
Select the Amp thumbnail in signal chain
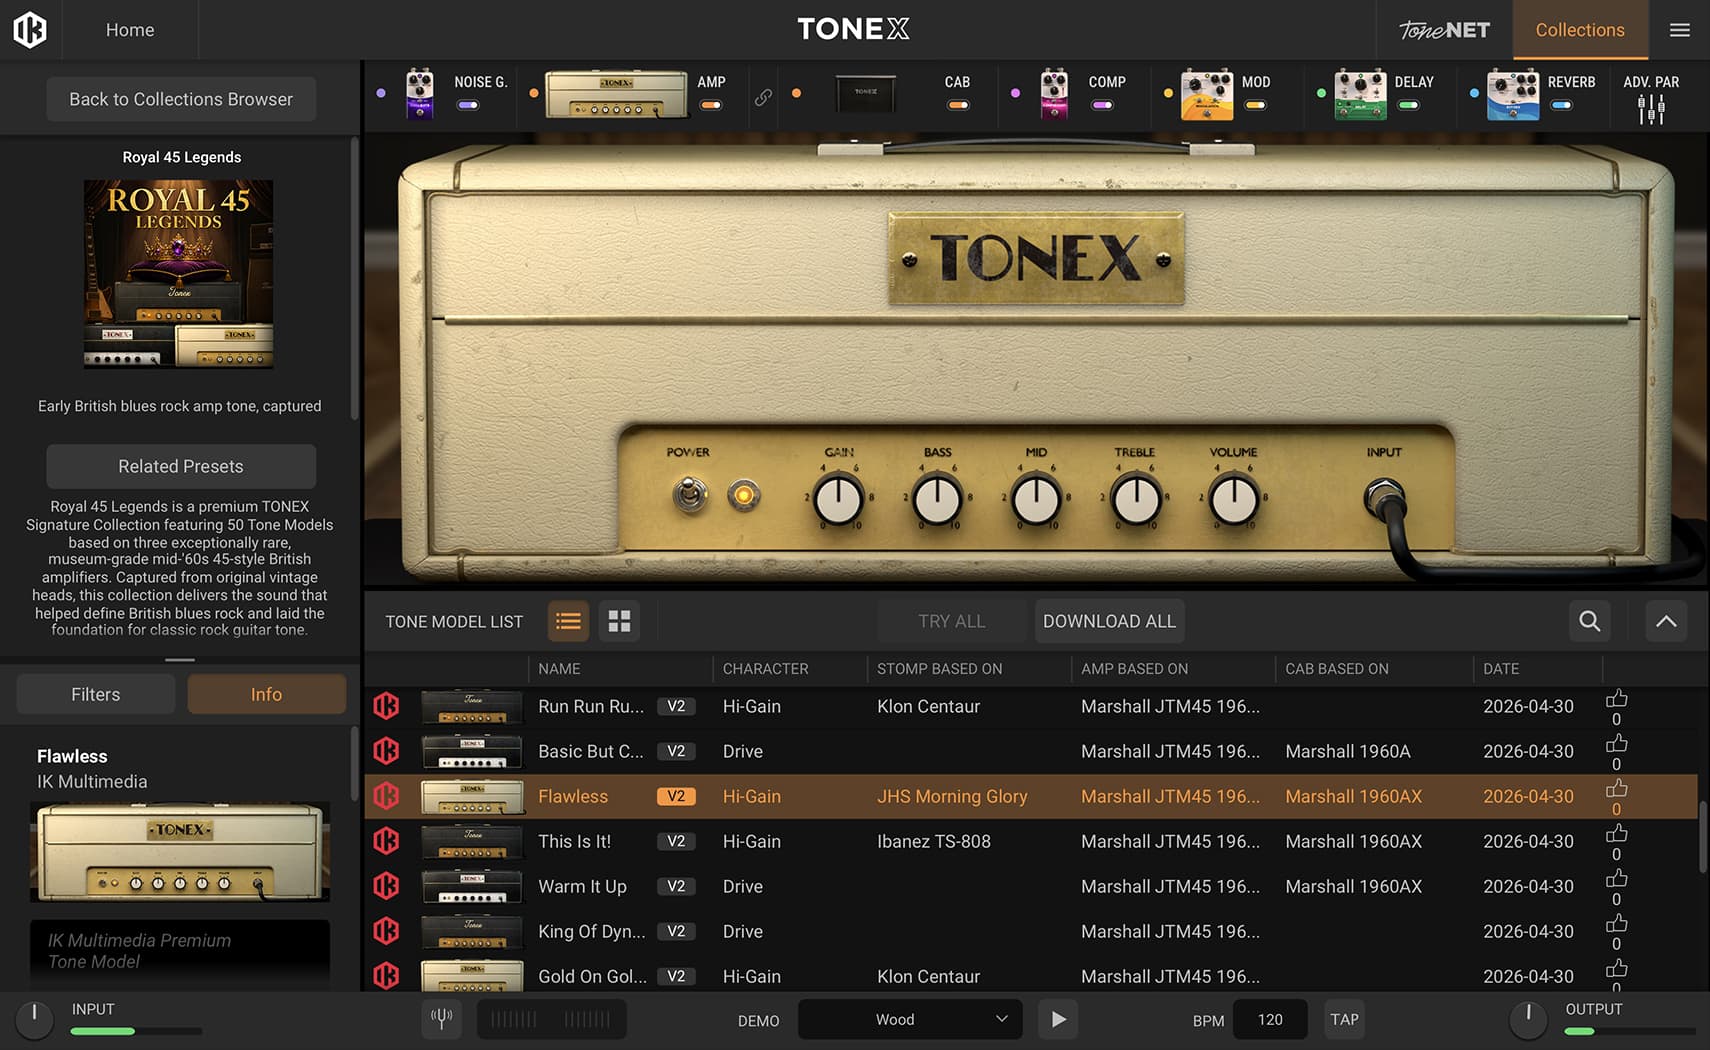tap(616, 95)
